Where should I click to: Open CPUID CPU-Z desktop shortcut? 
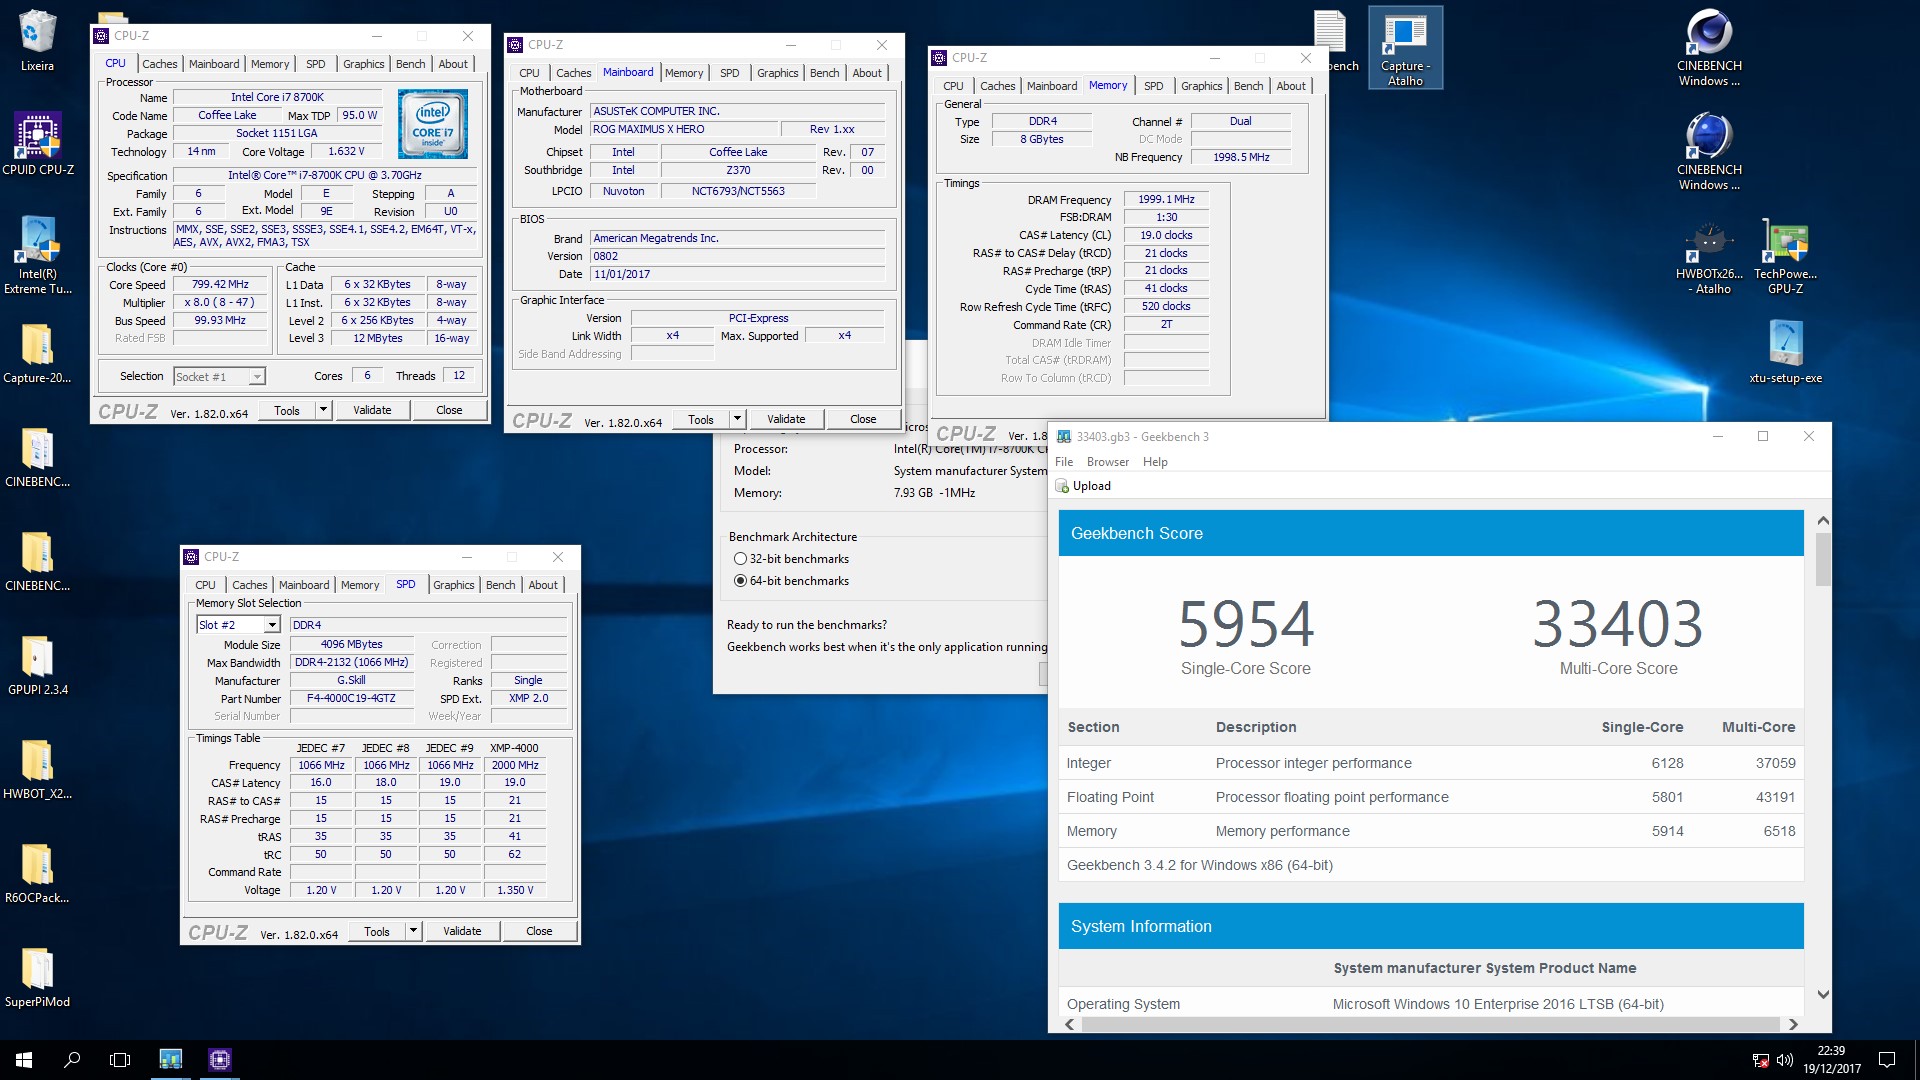pyautogui.click(x=37, y=144)
